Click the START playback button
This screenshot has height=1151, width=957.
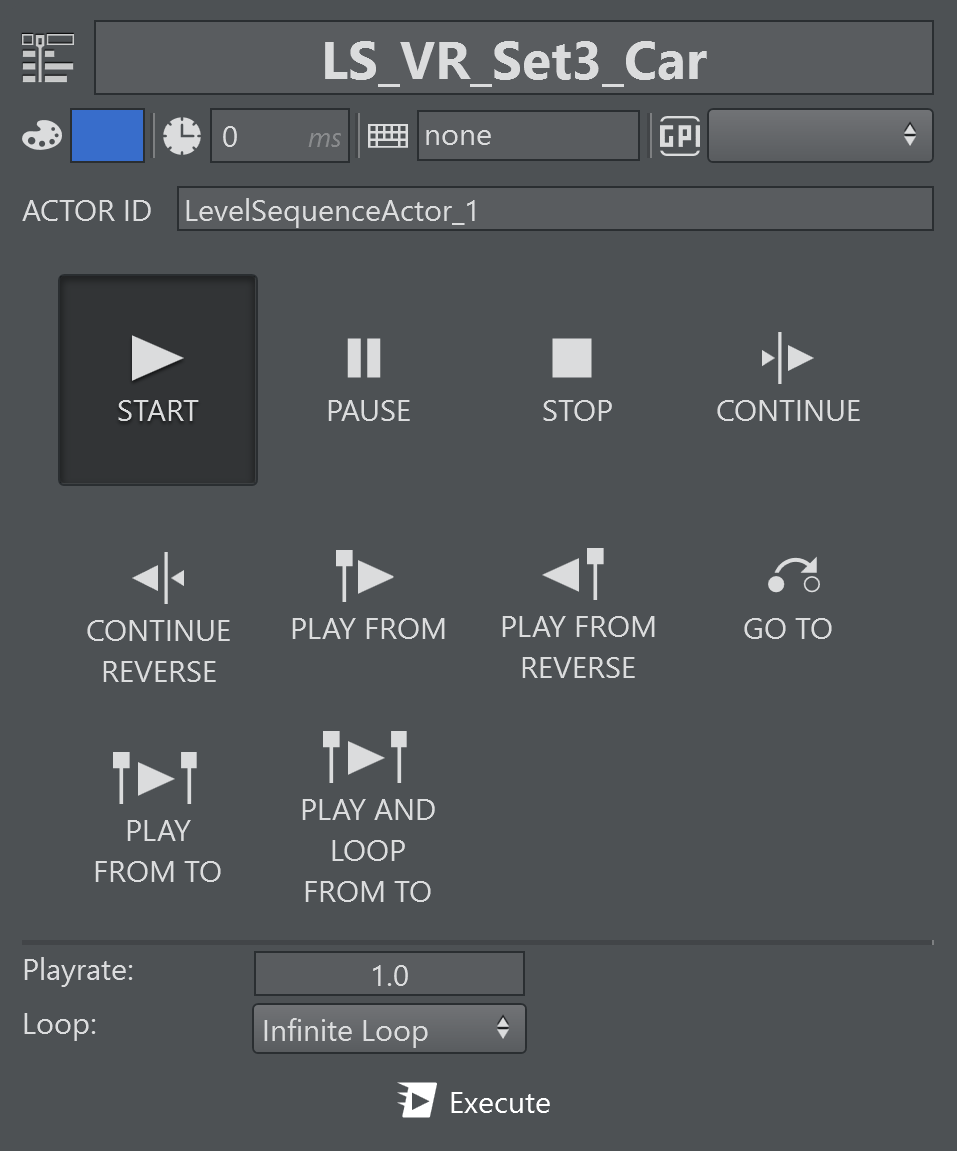pyautogui.click(x=158, y=380)
